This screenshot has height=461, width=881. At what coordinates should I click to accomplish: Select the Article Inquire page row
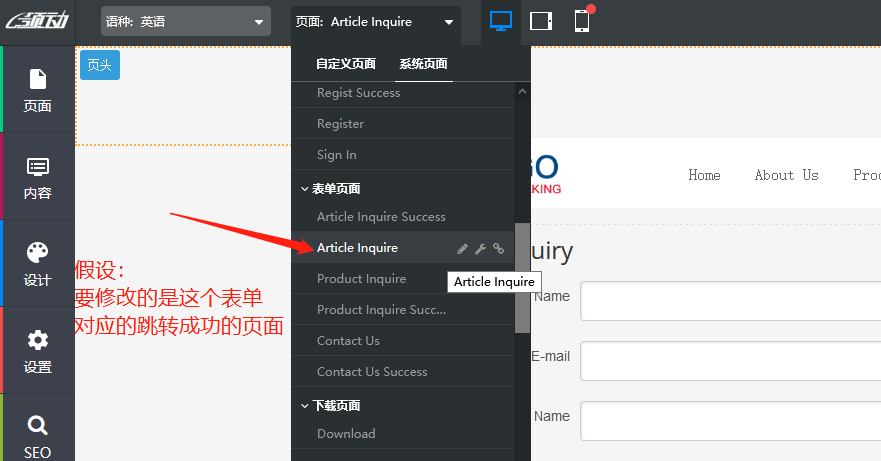[x=403, y=248]
